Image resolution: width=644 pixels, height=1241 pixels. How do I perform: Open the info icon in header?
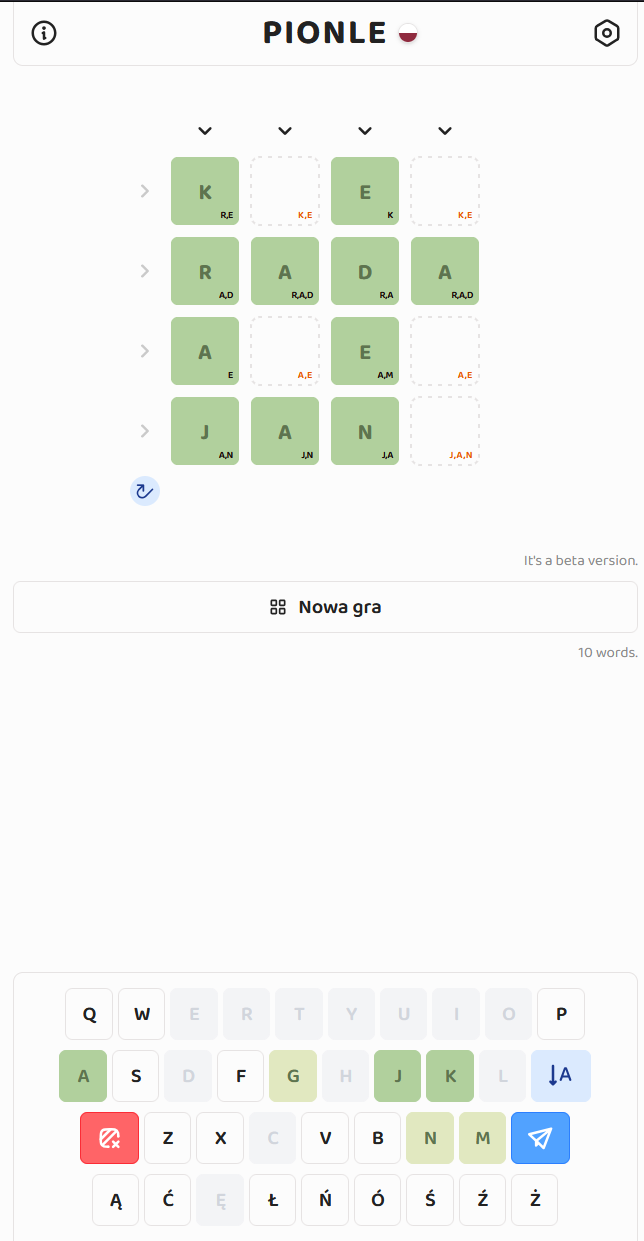(44, 33)
